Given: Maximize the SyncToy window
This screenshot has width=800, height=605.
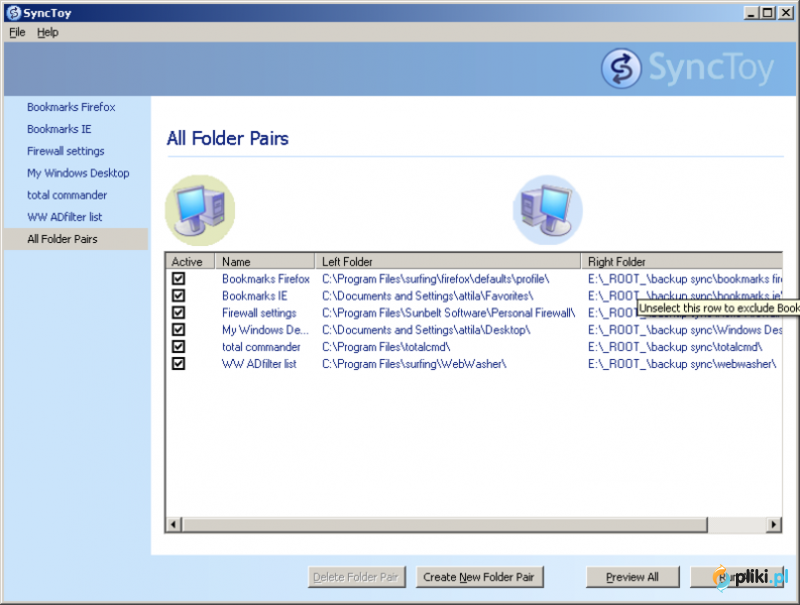Looking at the screenshot, I should 767,13.
